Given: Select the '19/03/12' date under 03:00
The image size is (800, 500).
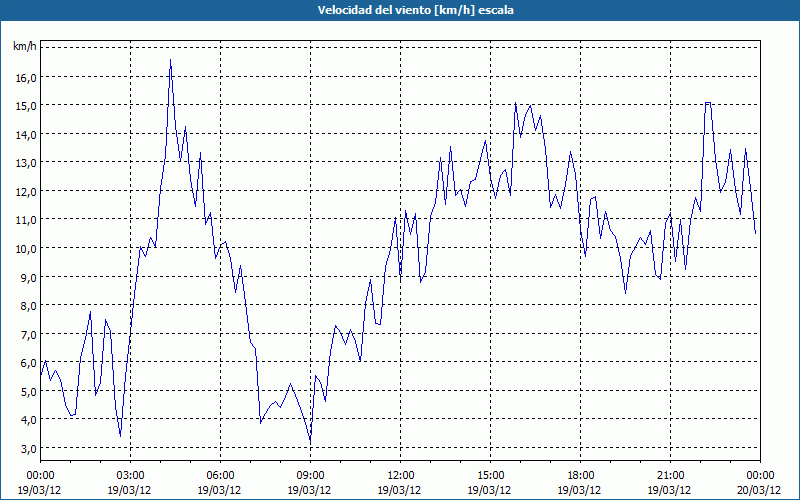Looking at the screenshot, I should point(131,490).
